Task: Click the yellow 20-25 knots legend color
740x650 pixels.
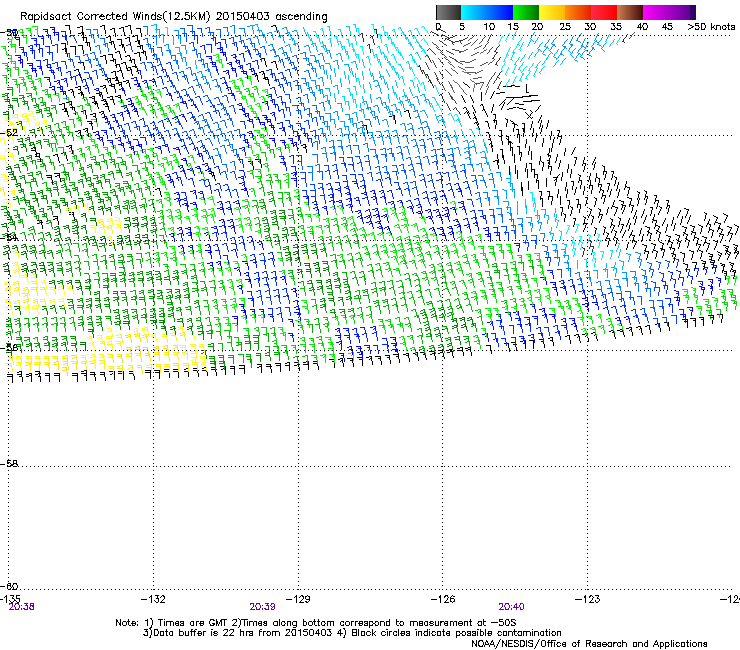Action: point(552,12)
